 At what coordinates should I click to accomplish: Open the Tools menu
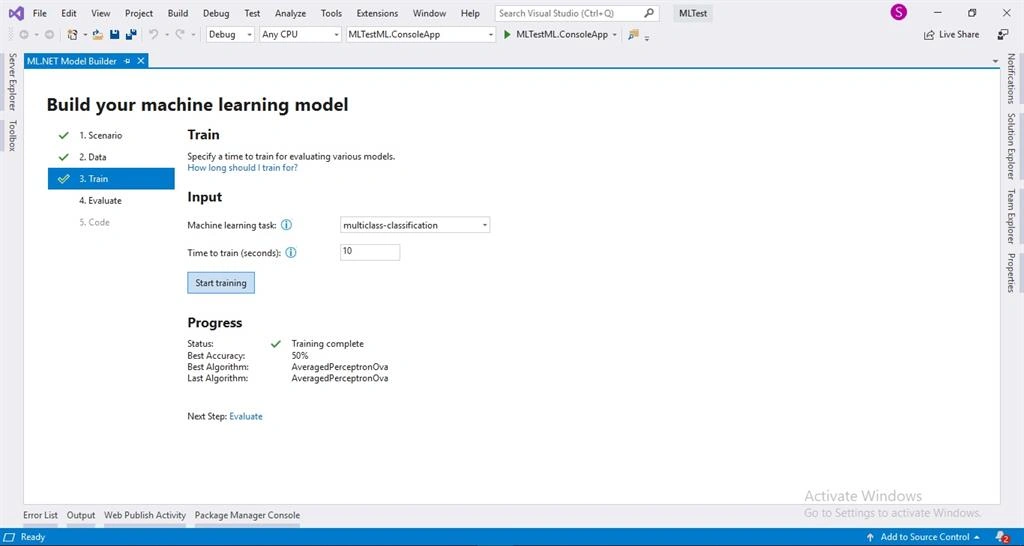click(331, 13)
